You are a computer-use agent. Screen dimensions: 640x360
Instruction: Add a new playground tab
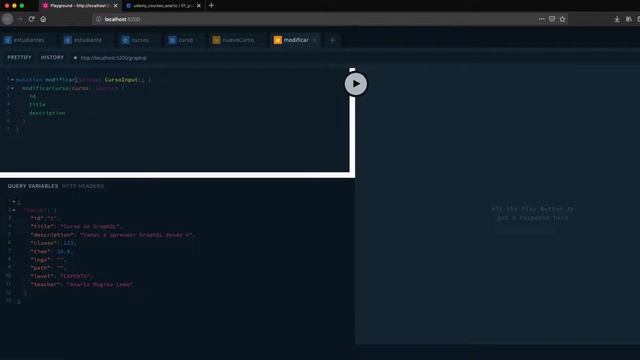tap(332, 40)
